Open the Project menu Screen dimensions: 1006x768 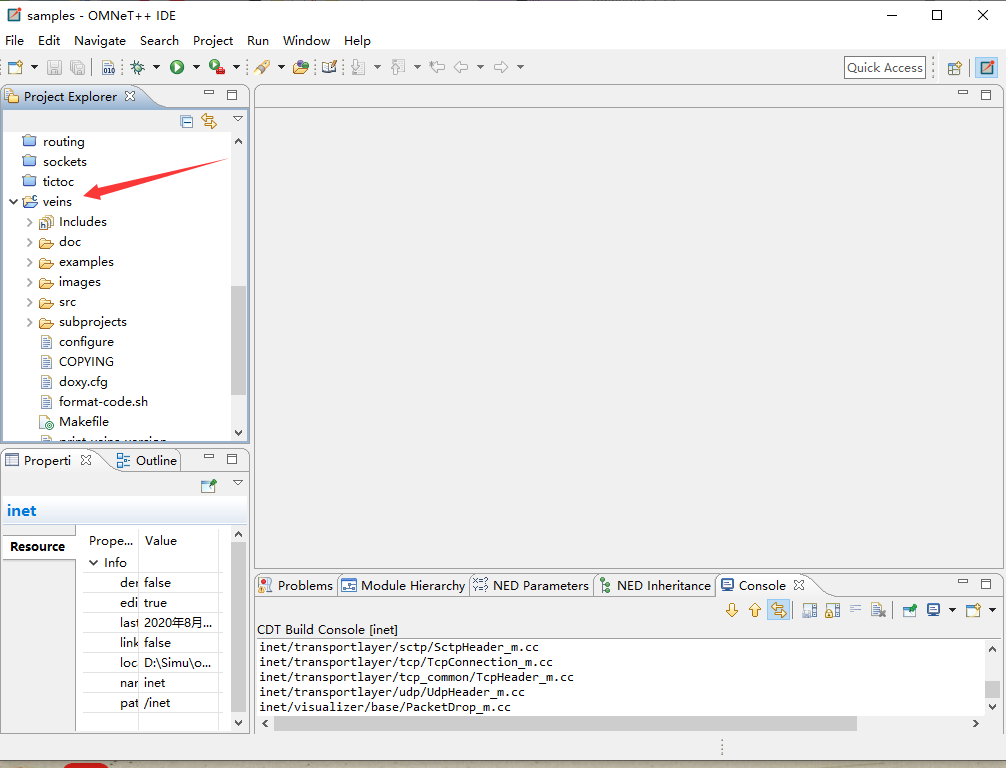coord(213,40)
